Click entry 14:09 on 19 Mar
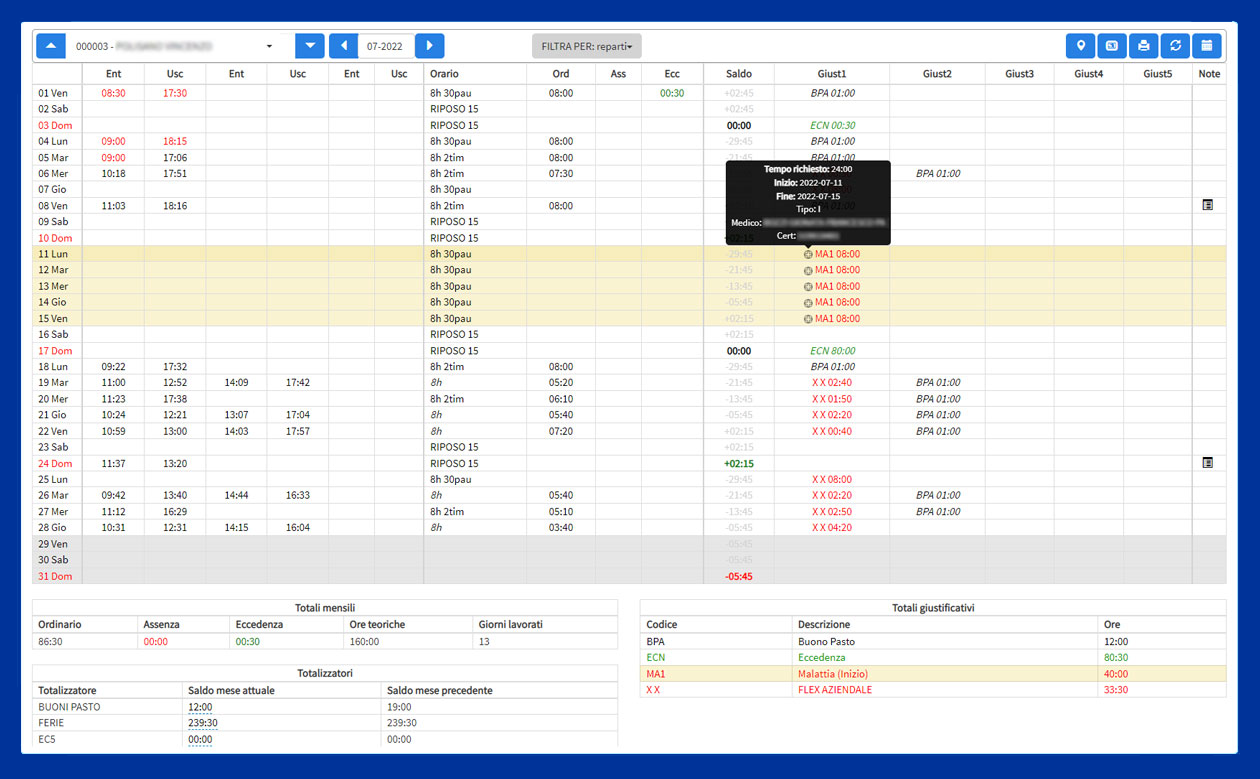Viewport: 1260px width, 779px height. (x=236, y=383)
